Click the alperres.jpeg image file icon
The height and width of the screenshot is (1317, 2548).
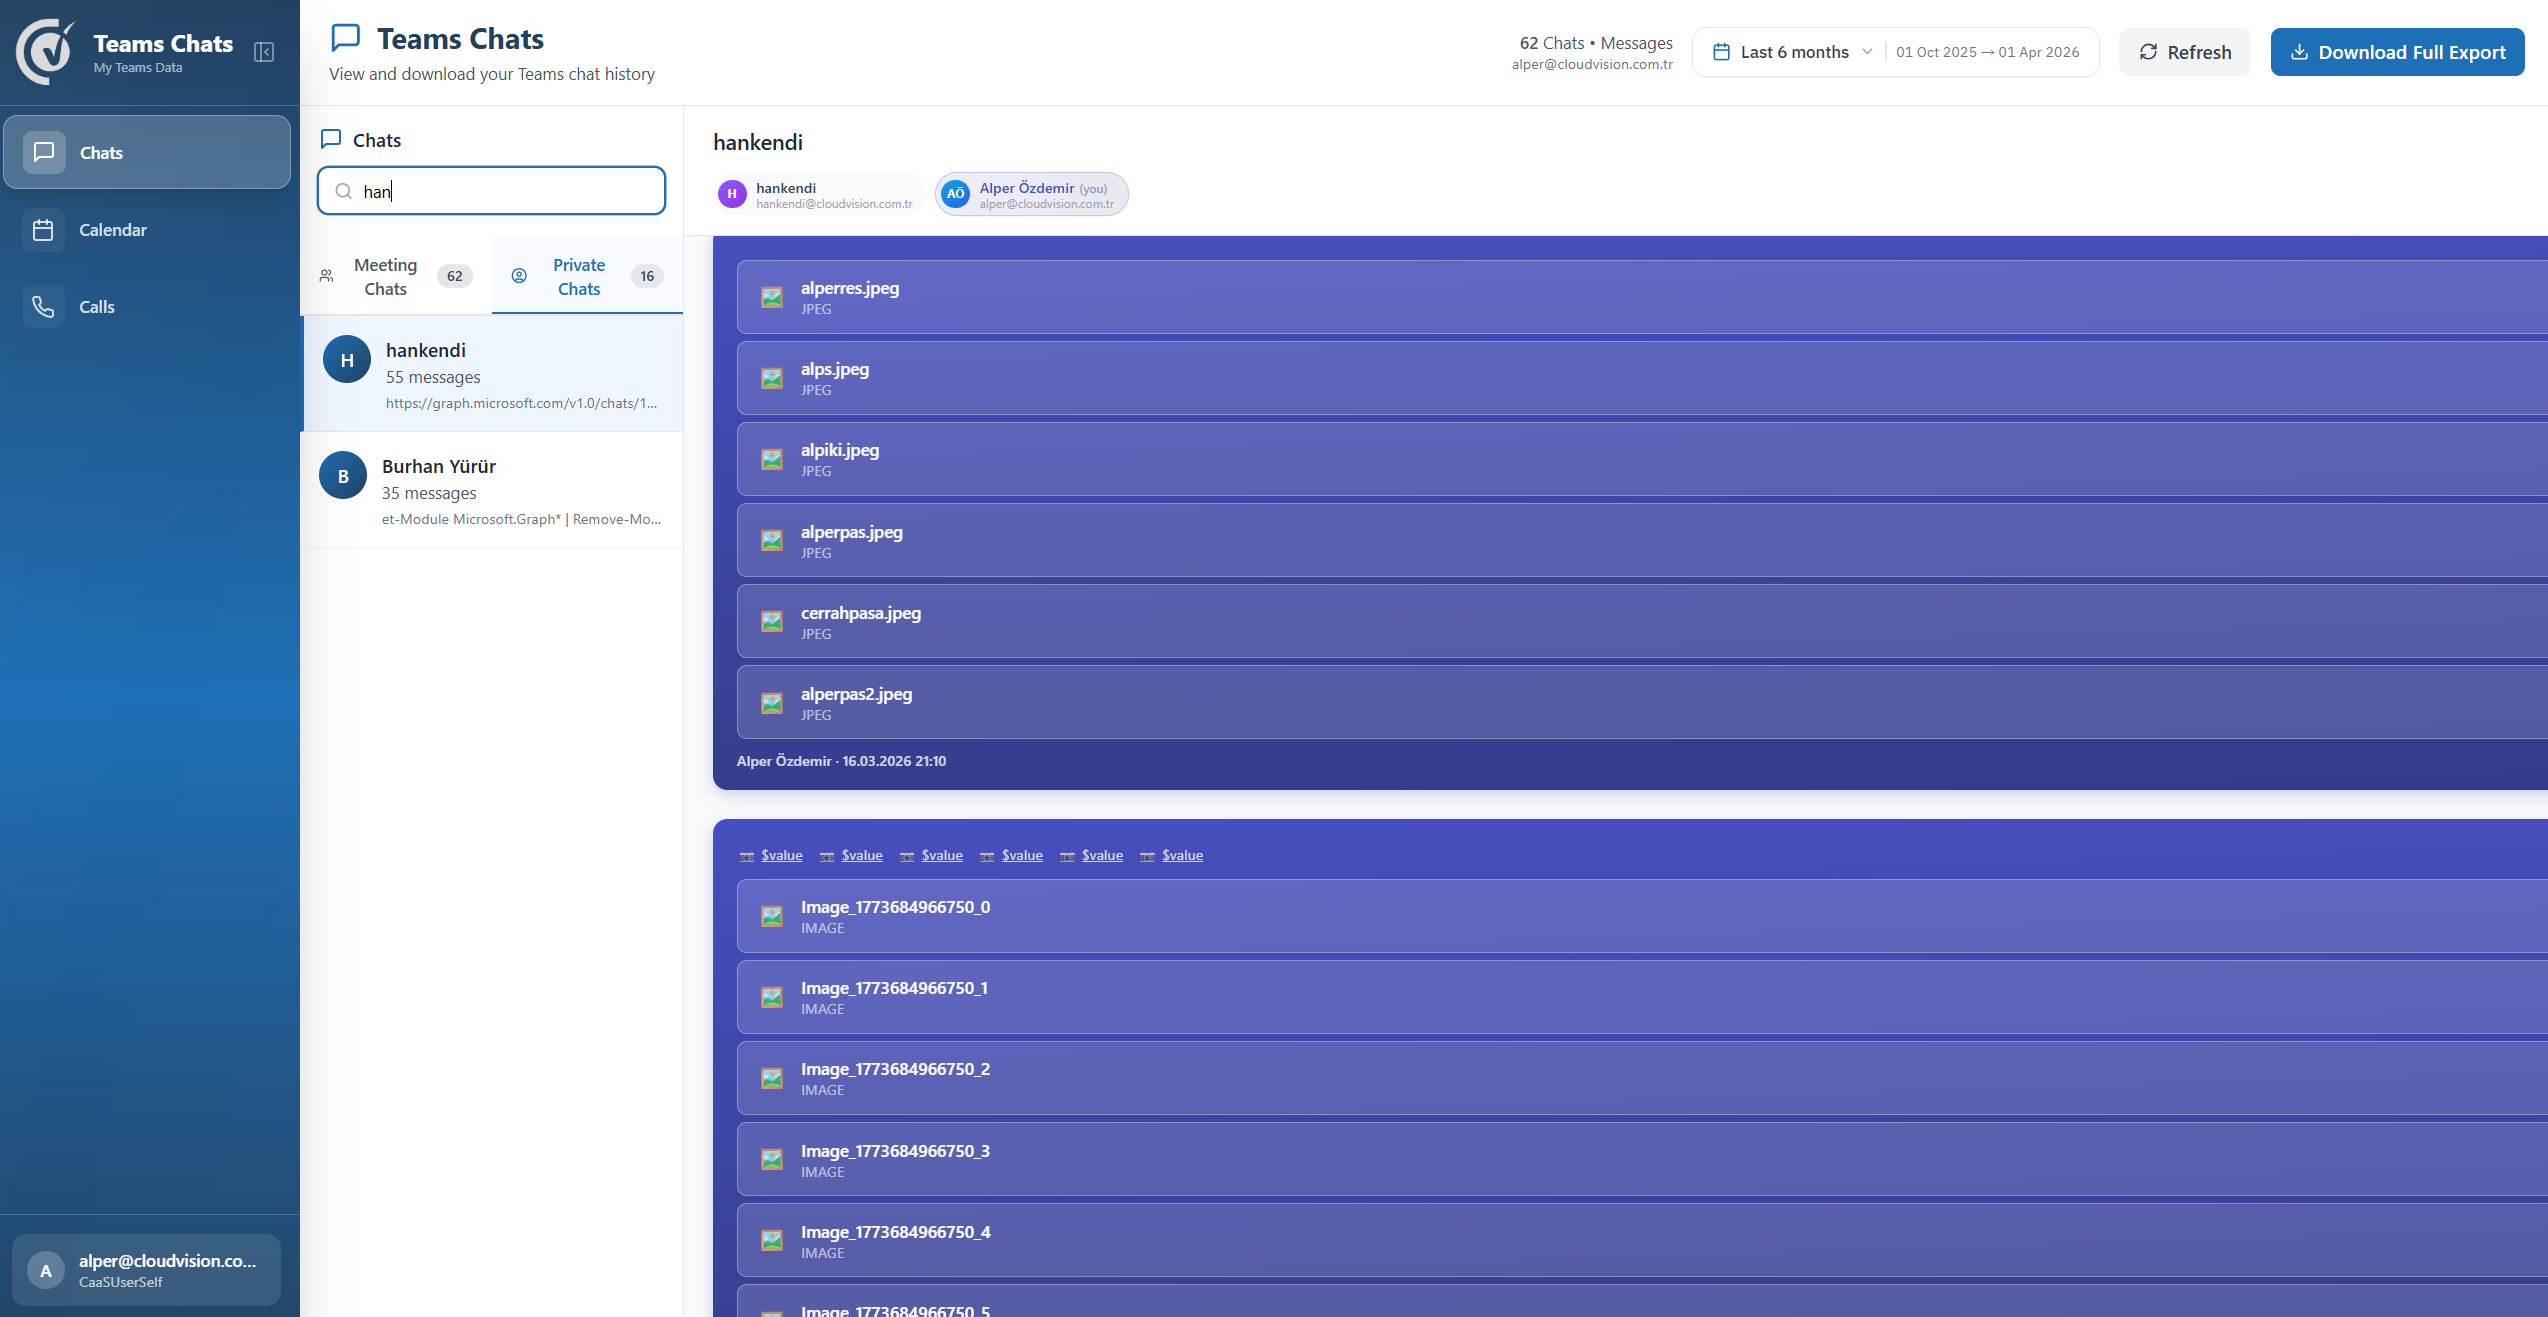tap(772, 297)
